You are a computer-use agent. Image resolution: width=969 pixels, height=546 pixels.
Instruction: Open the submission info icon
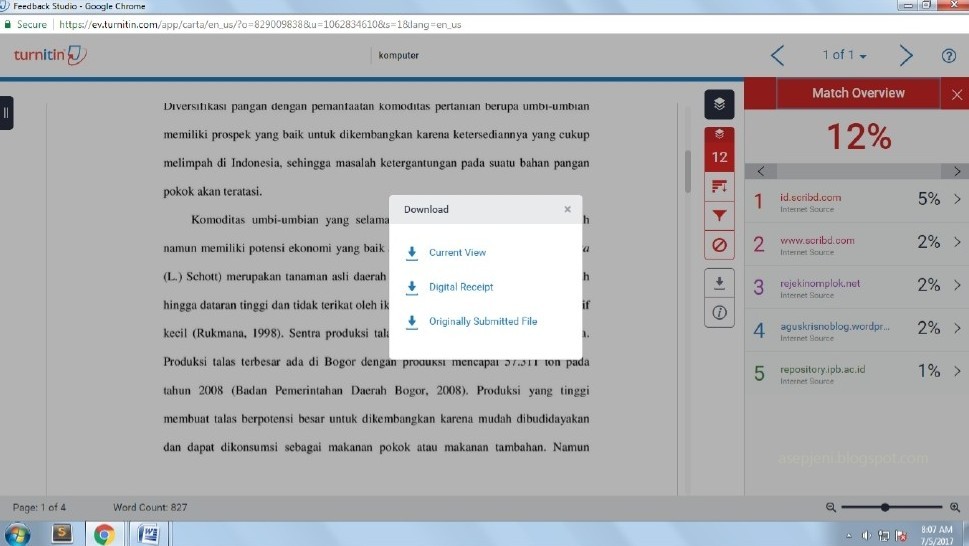719,313
